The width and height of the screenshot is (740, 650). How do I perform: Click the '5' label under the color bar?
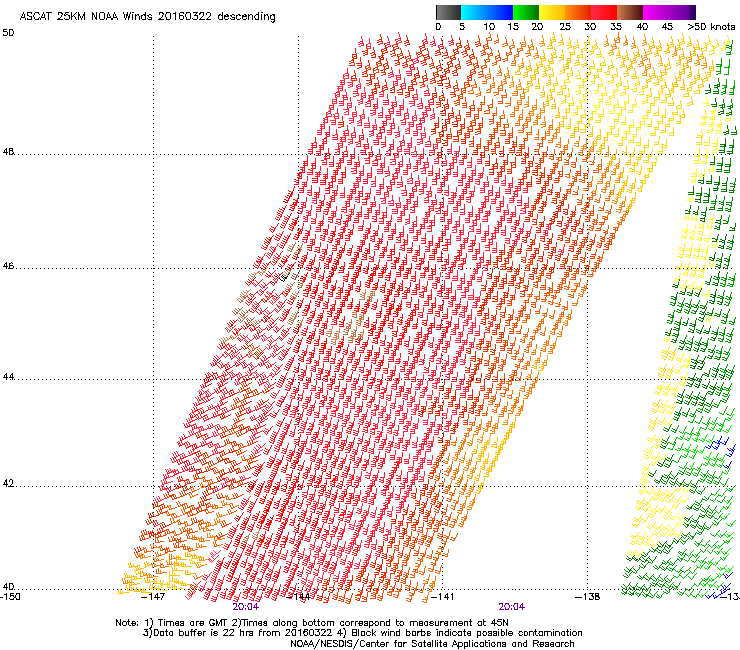pos(462,27)
